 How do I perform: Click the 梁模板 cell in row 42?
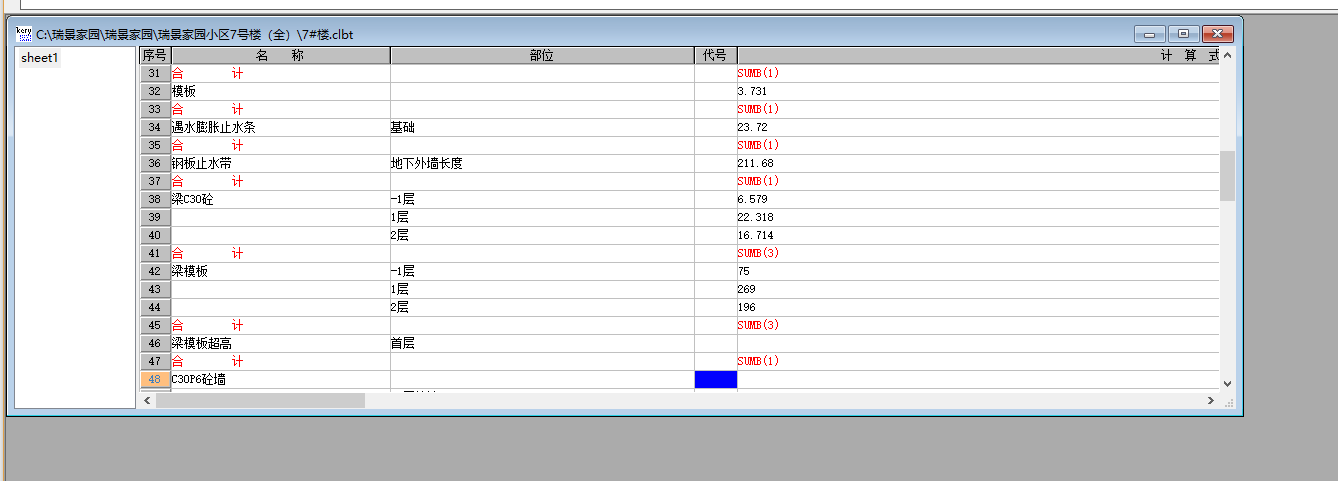point(281,272)
